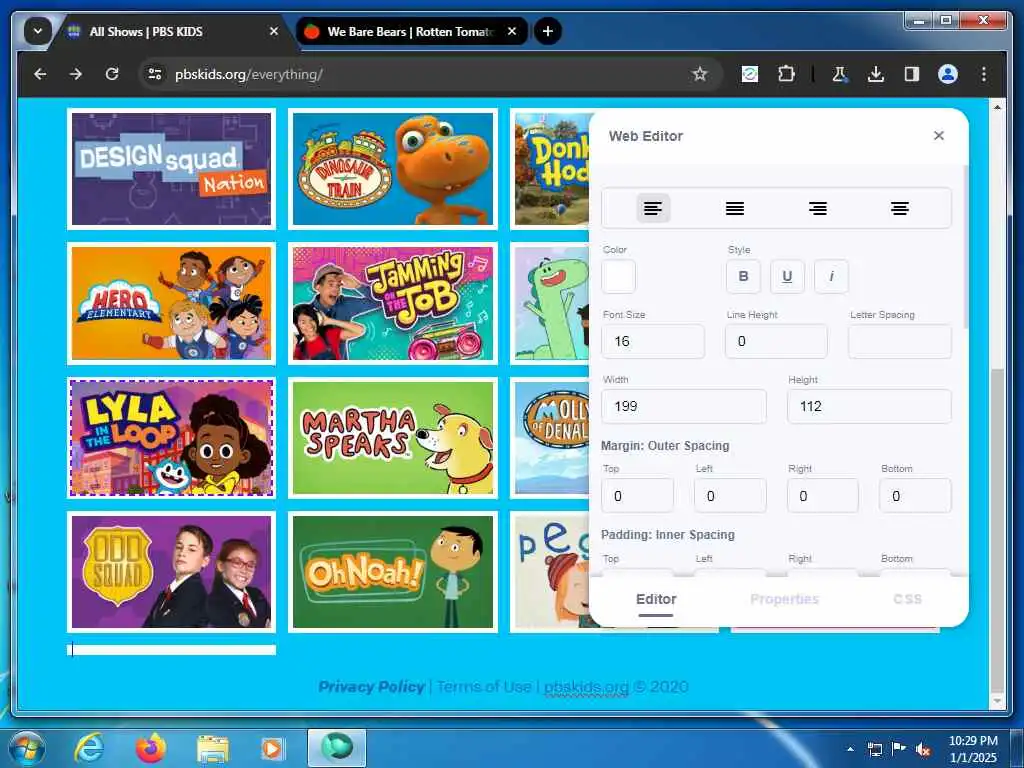Select left text alignment icon
This screenshot has height=768, width=1024.
[653, 208]
